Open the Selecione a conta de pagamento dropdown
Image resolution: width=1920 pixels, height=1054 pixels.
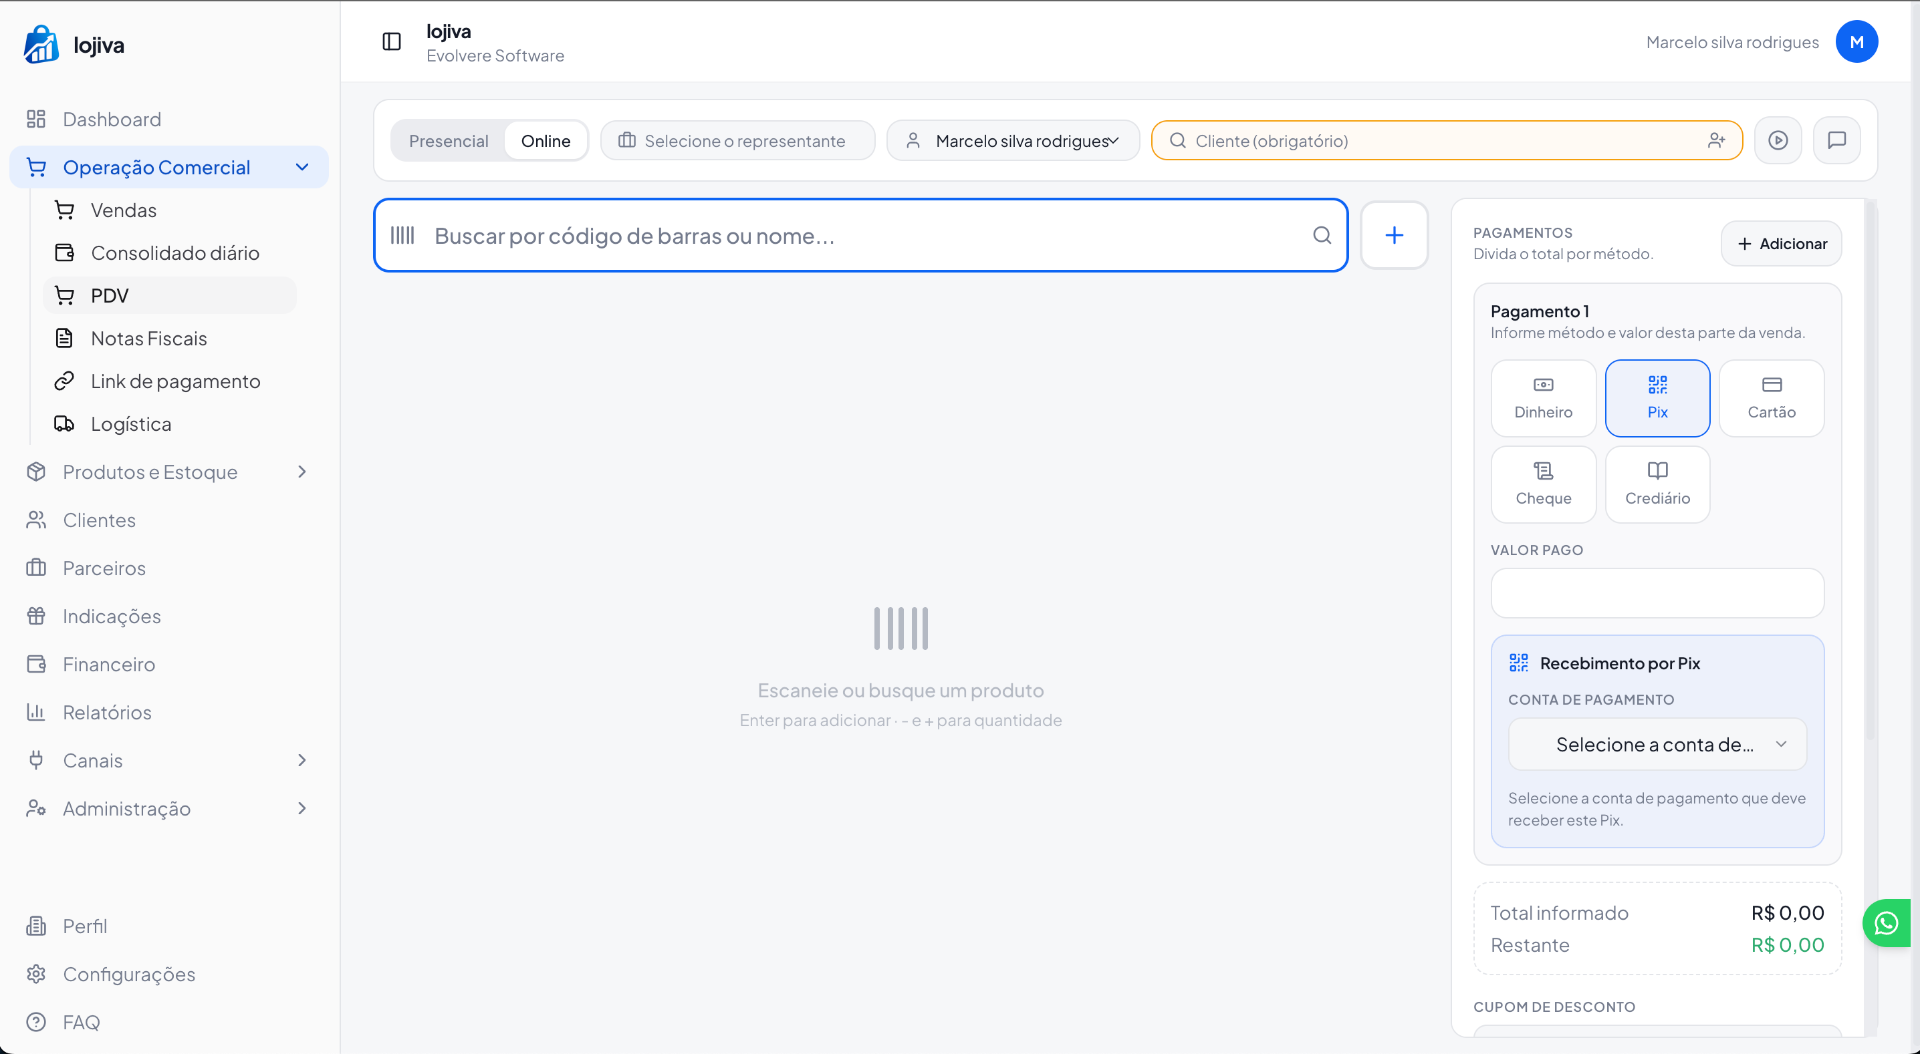(1657, 745)
